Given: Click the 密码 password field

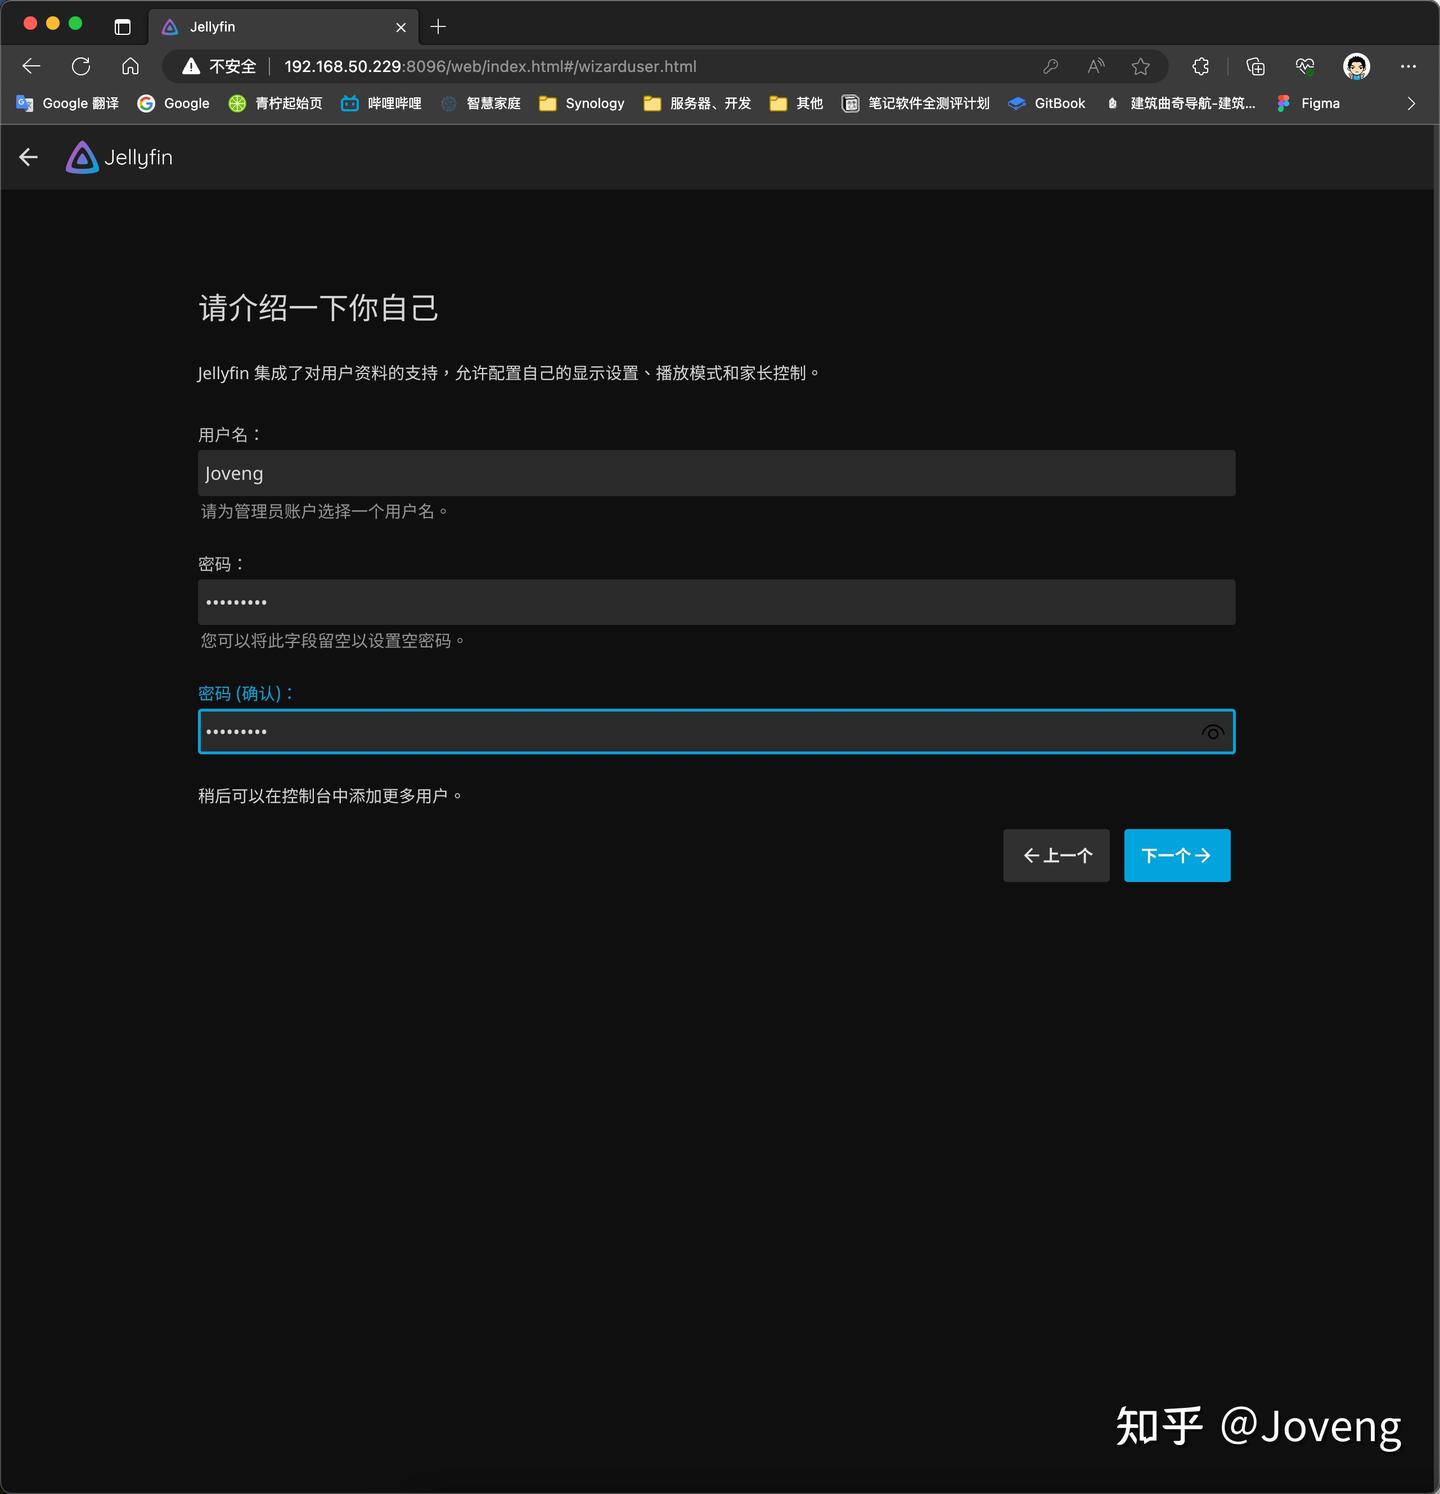Looking at the screenshot, I should [716, 602].
